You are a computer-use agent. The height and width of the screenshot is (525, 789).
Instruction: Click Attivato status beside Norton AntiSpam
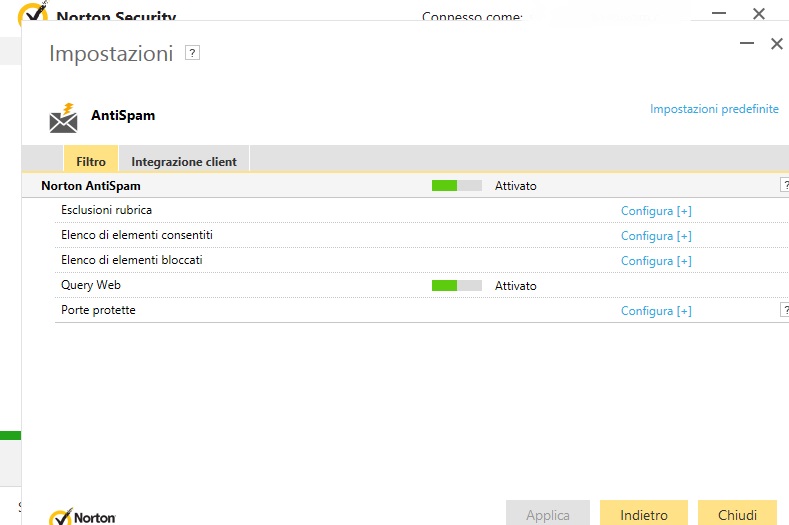(x=515, y=186)
